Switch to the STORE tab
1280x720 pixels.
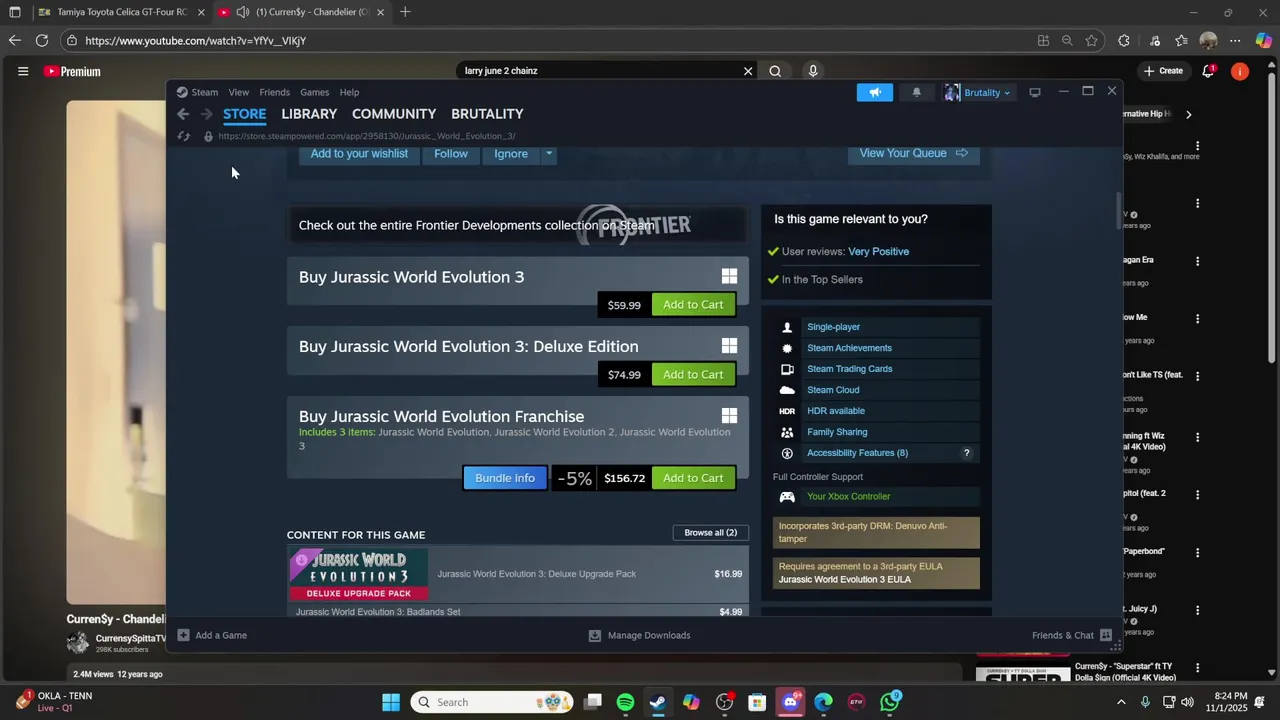244,114
